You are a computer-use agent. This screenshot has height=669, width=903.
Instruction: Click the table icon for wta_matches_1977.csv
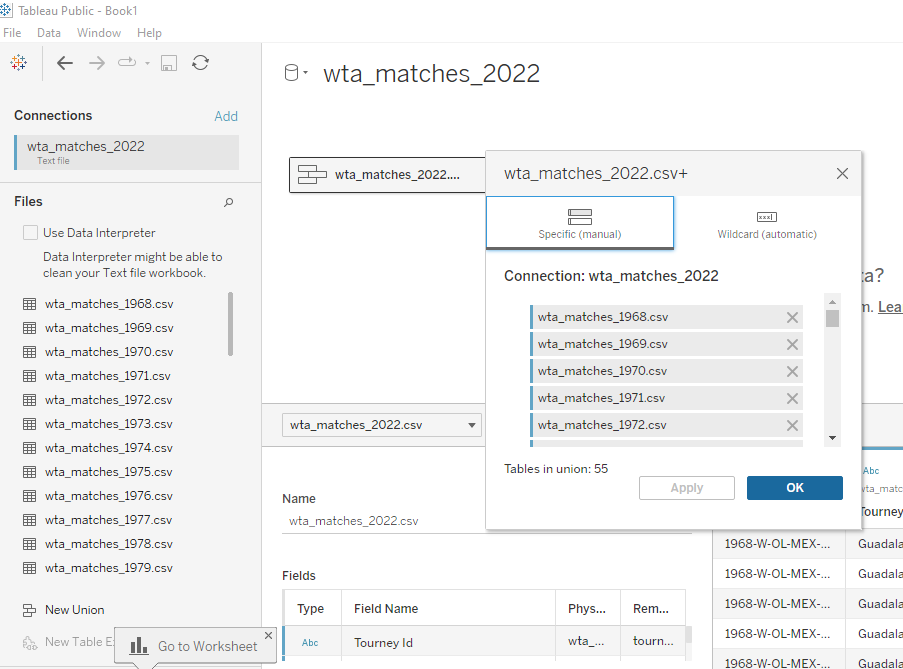[x=29, y=520]
